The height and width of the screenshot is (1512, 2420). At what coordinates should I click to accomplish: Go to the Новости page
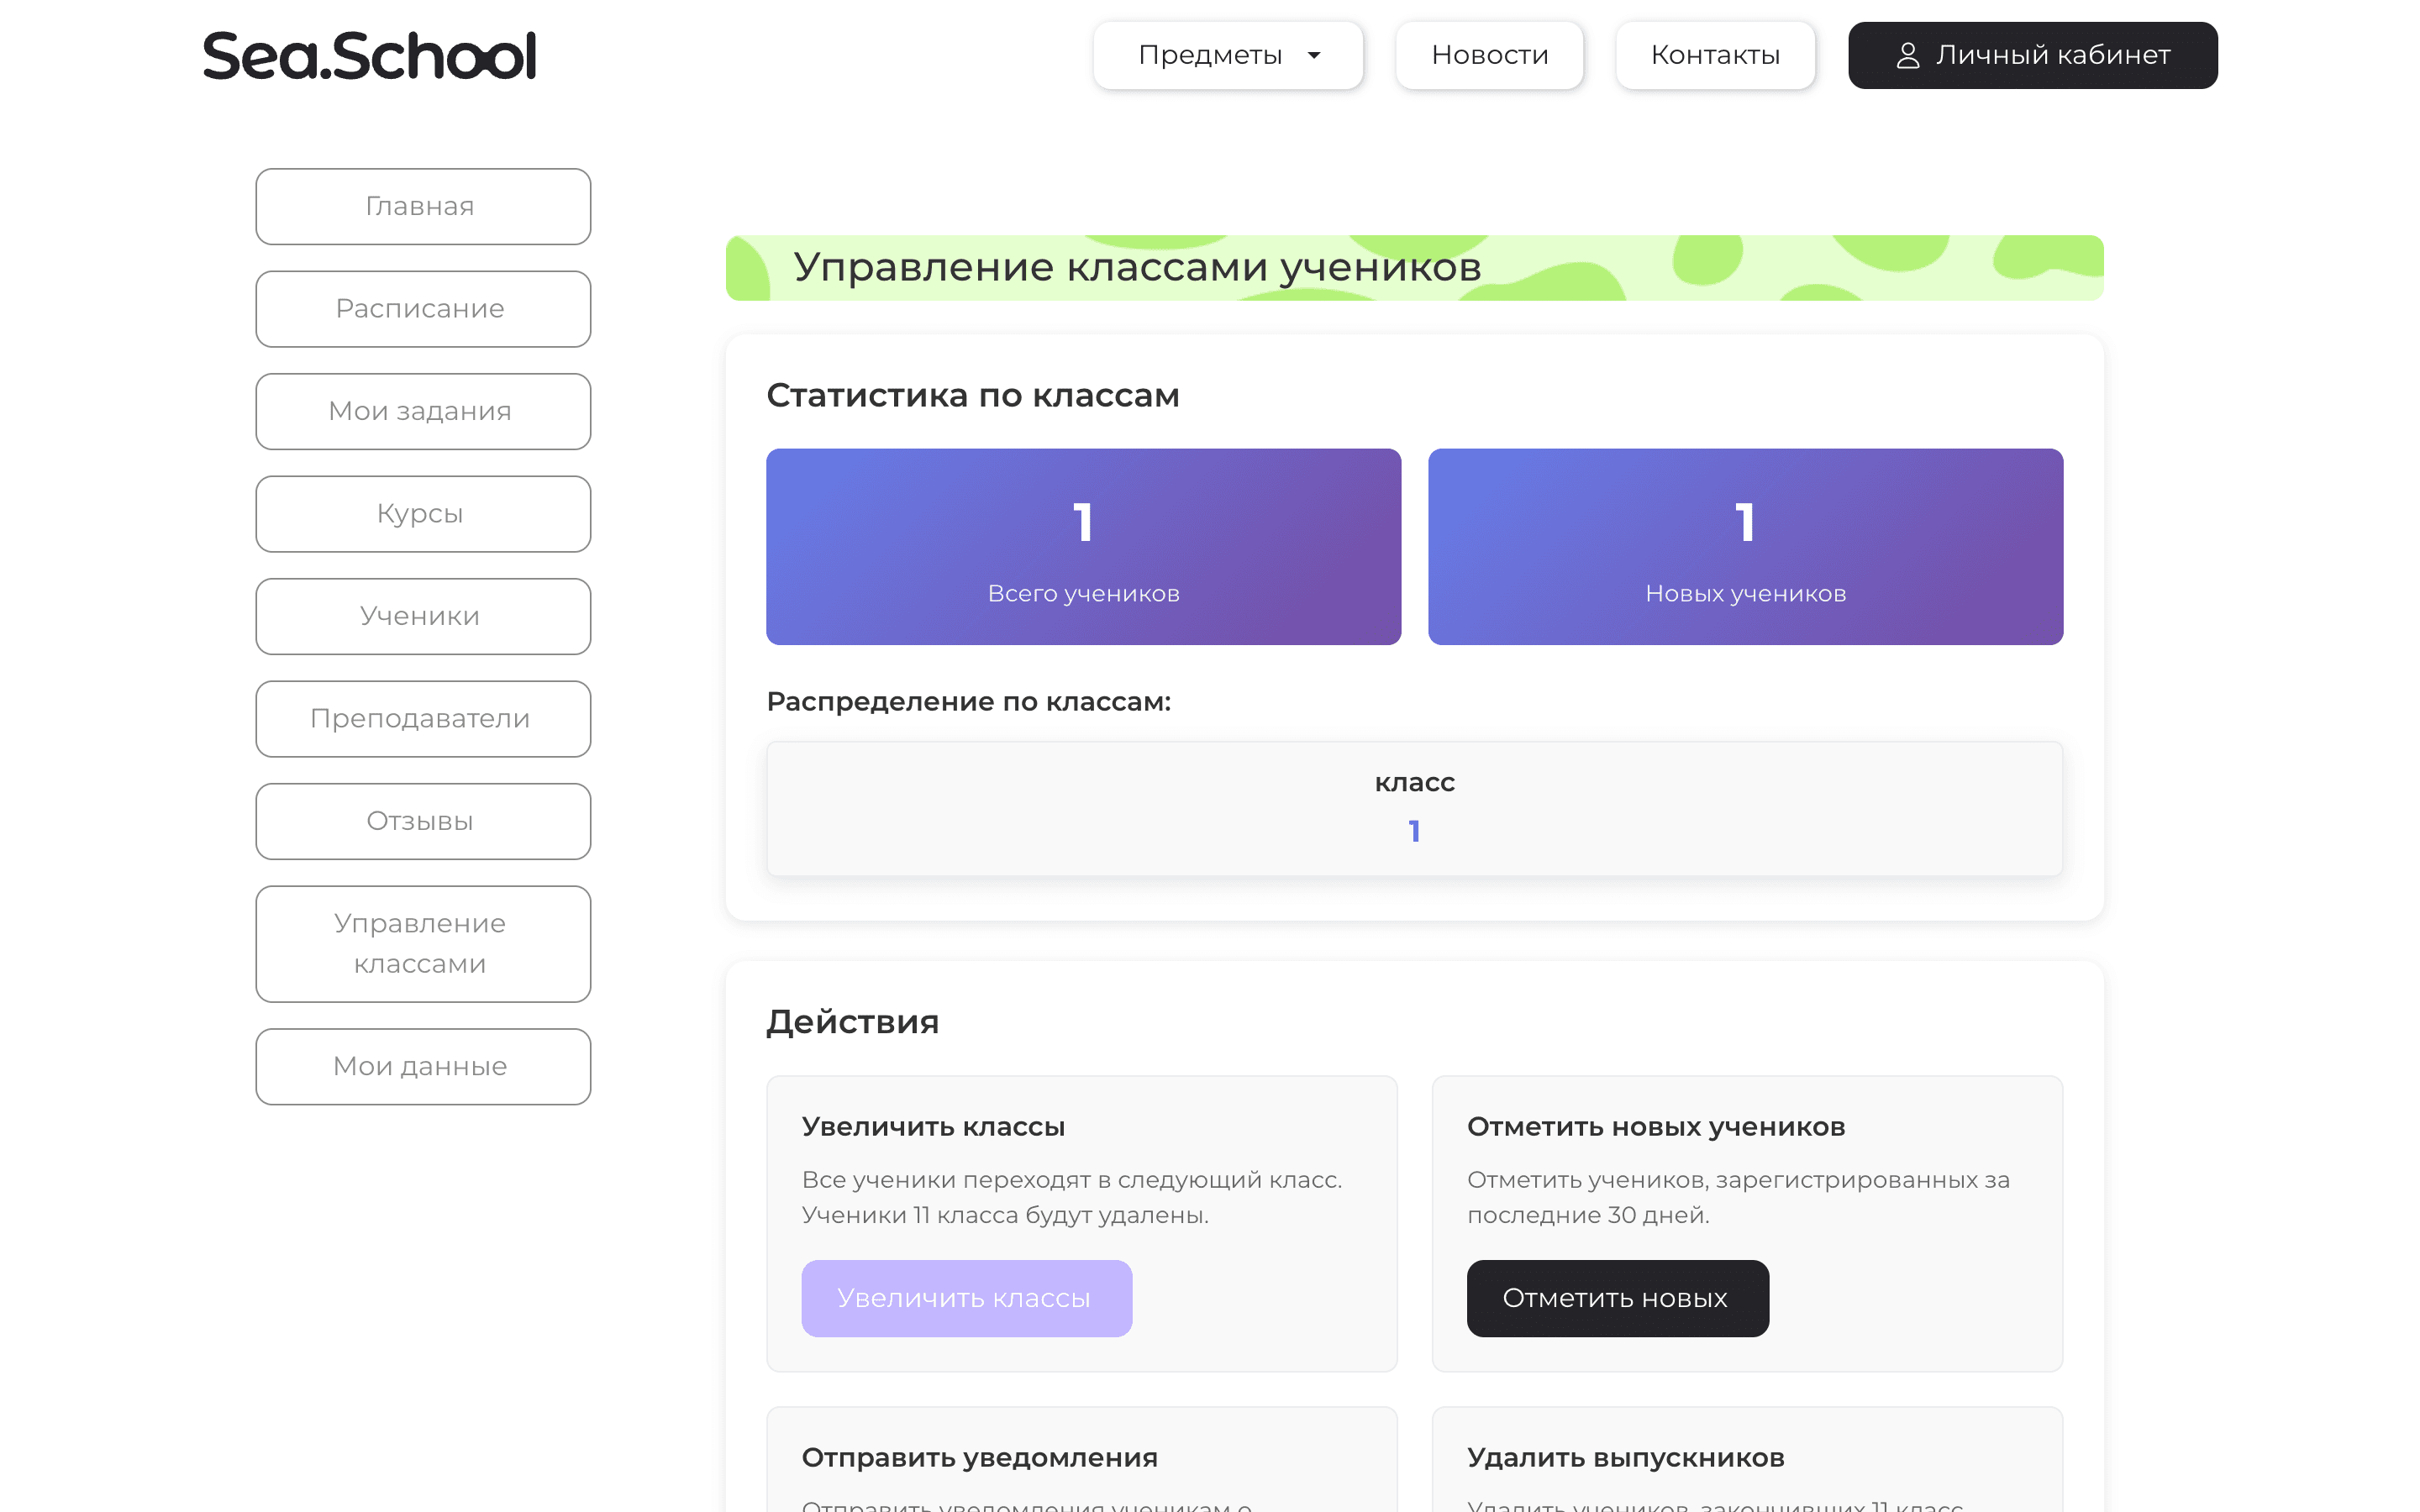pyautogui.click(x=1489, y=55)
